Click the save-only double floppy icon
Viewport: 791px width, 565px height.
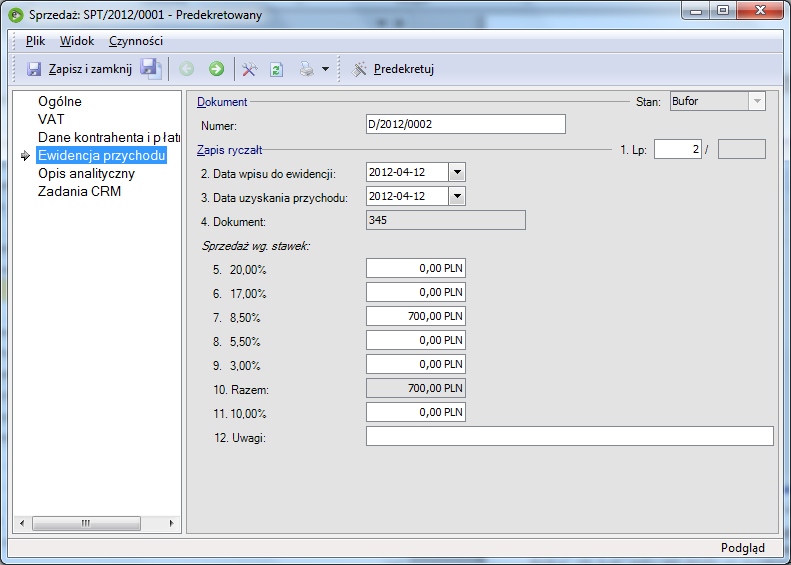[x=151, y=69]
